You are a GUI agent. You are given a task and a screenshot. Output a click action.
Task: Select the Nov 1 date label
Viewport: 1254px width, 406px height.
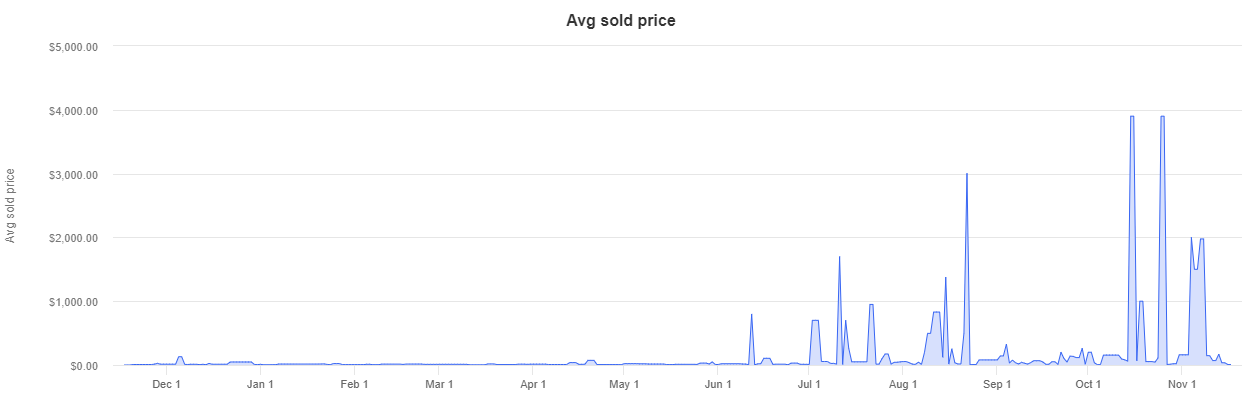pos(1181,384)
